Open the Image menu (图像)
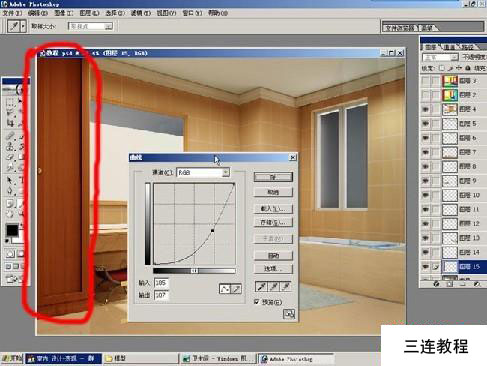Image resolution: width=487 pixels, height=366 pixels. [x=63, y=13]
